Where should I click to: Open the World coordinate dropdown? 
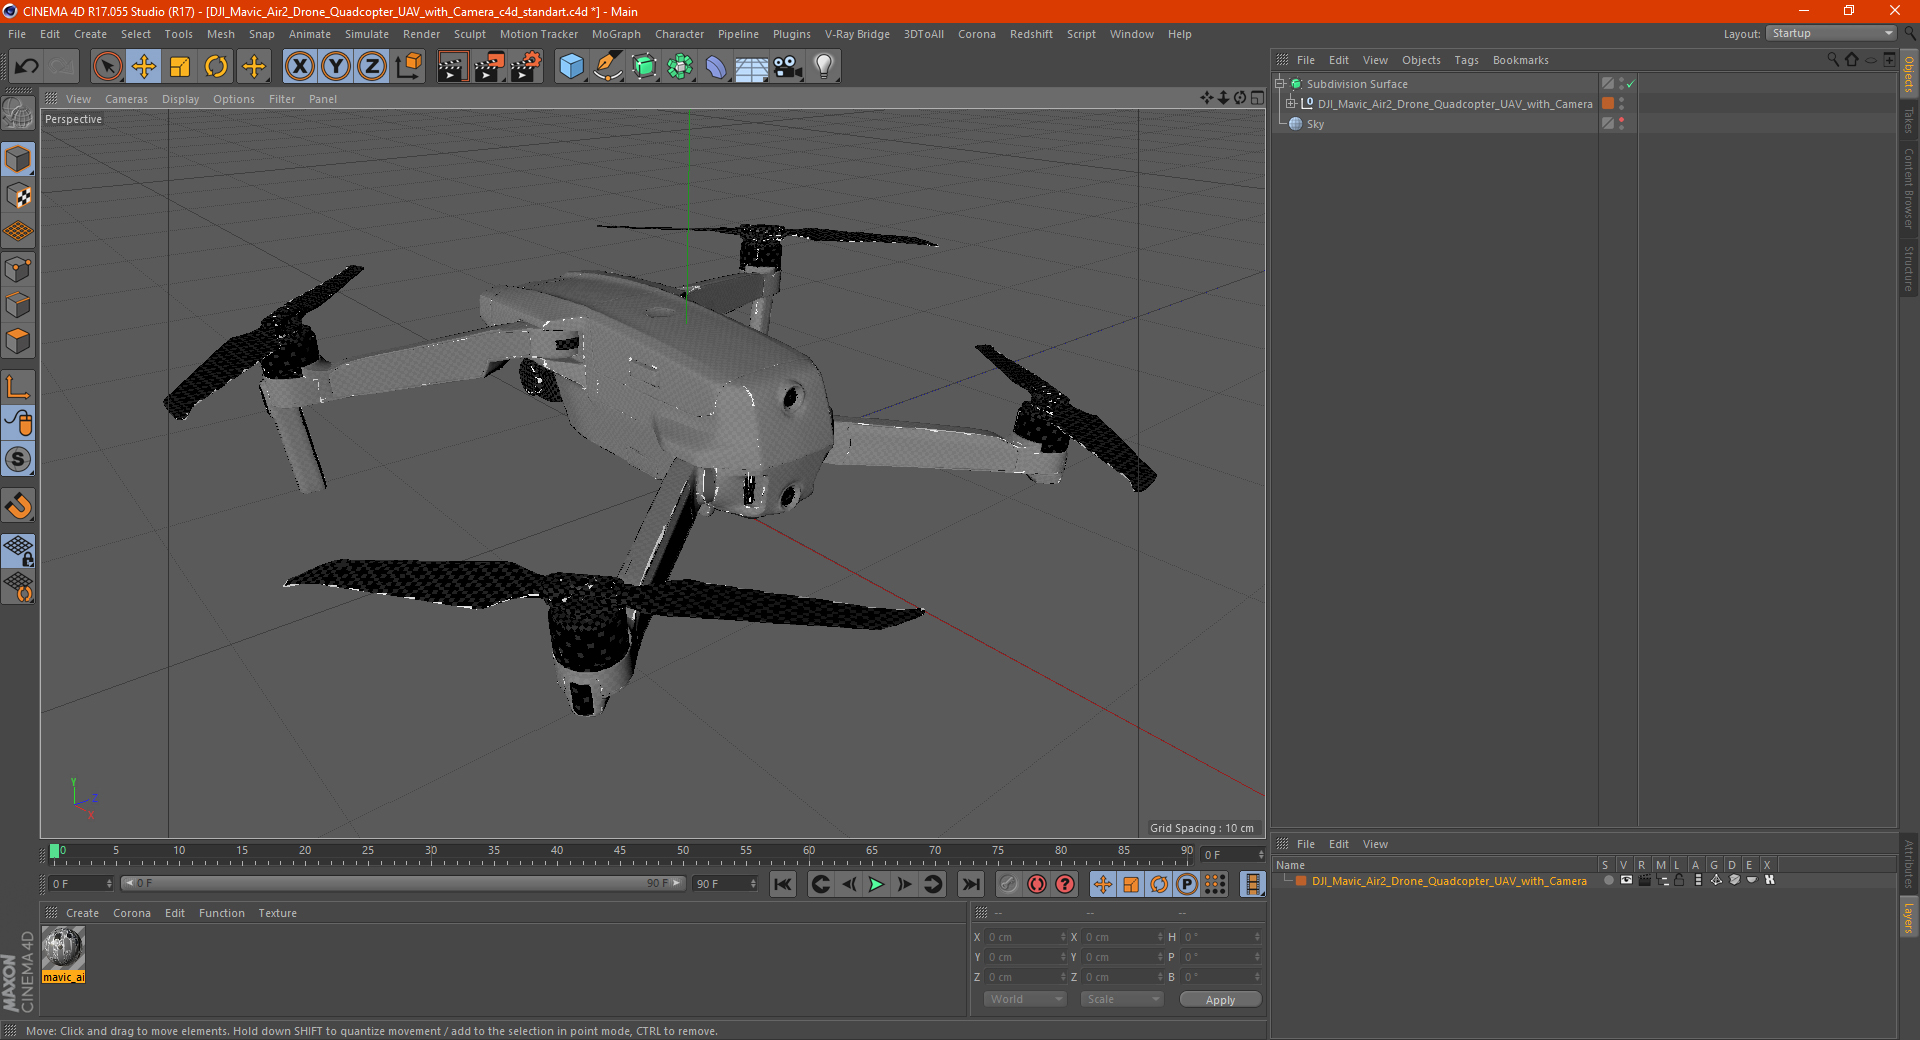tap(1025, 999)
